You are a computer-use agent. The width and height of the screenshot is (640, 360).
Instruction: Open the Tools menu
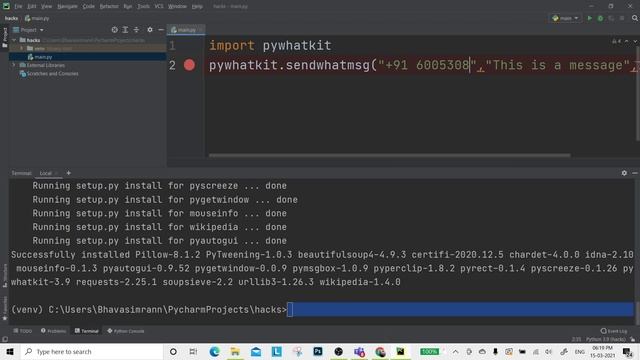point(143,6)
